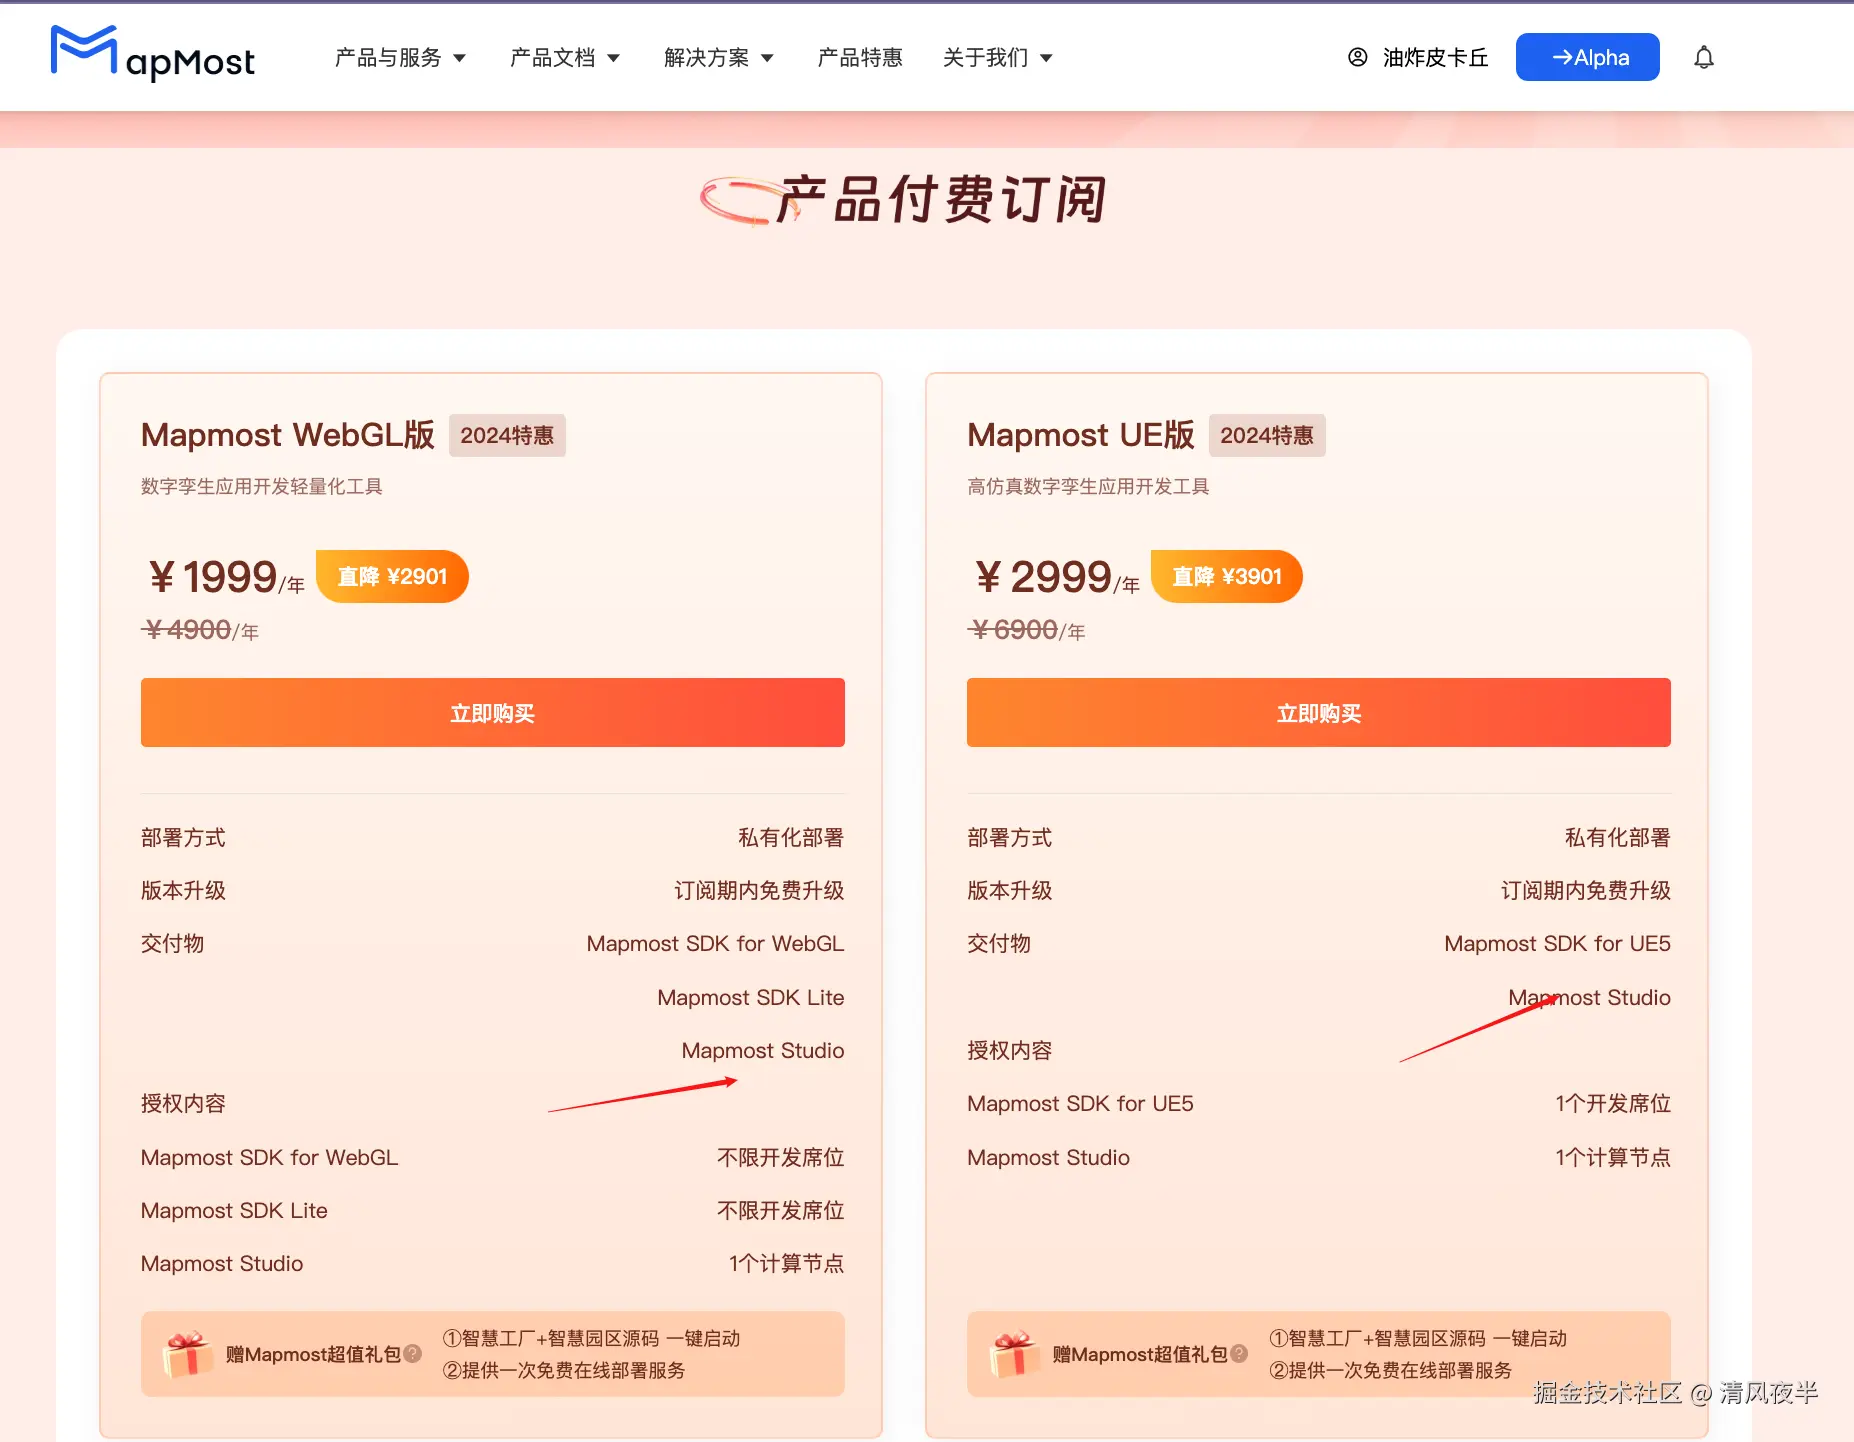The width and height of the screenshot is (1854, 1442).
Task: Open the 关于我们 menu
Action: click(x=998, y=58)
